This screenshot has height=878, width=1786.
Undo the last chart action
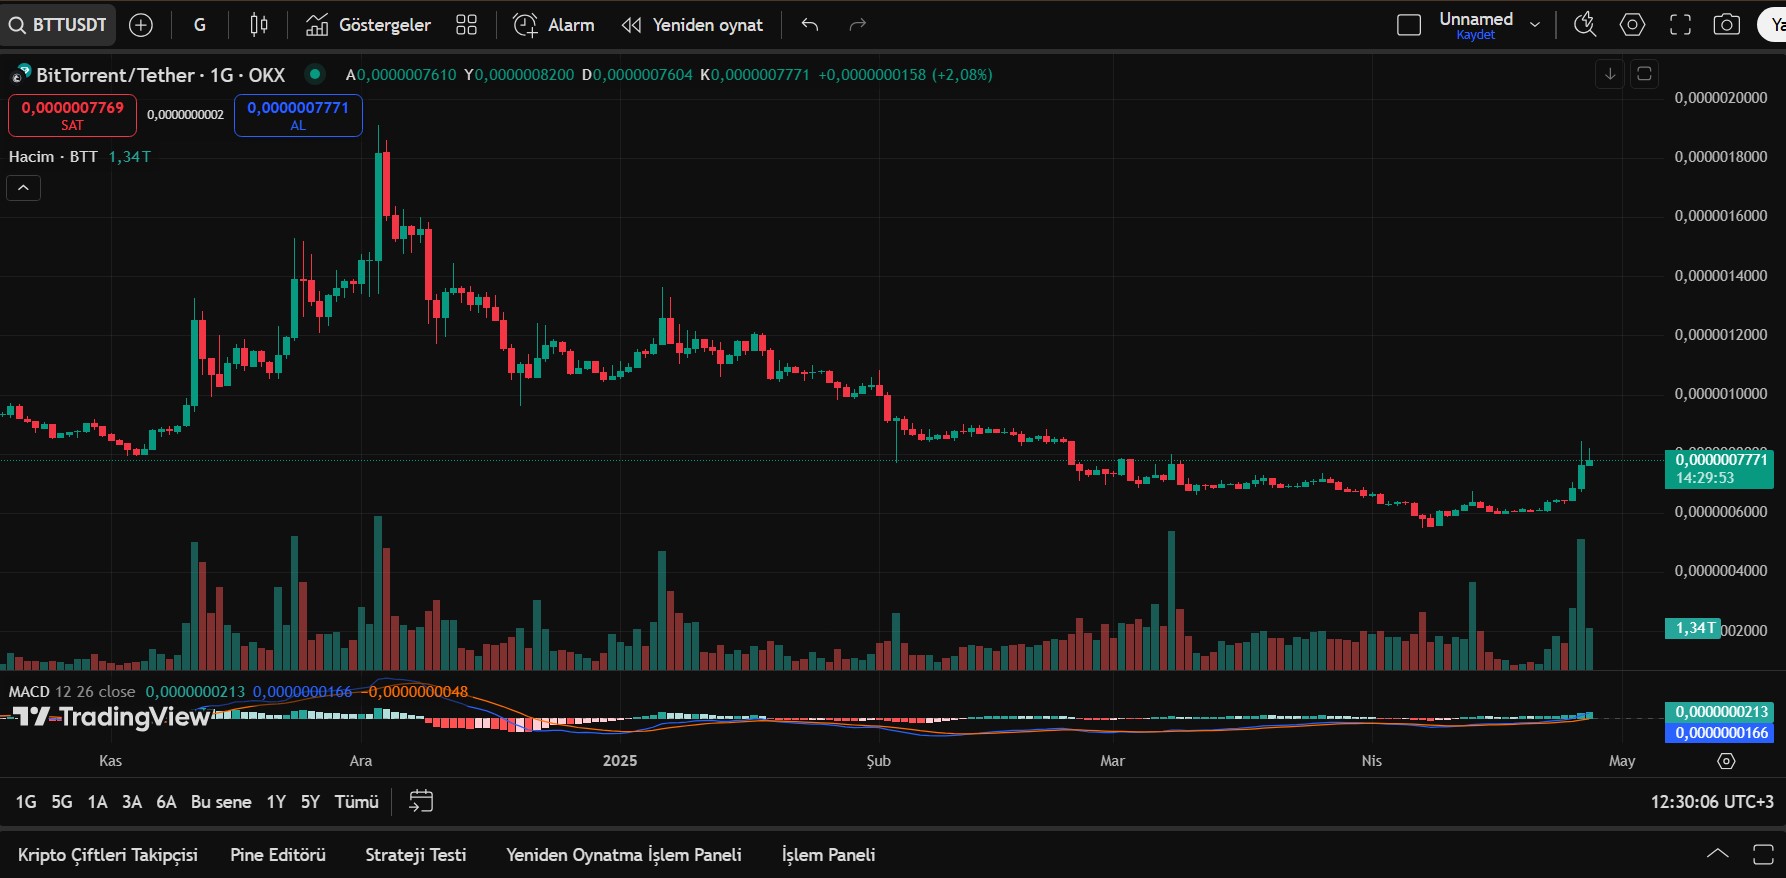click(x=810, y=25)
